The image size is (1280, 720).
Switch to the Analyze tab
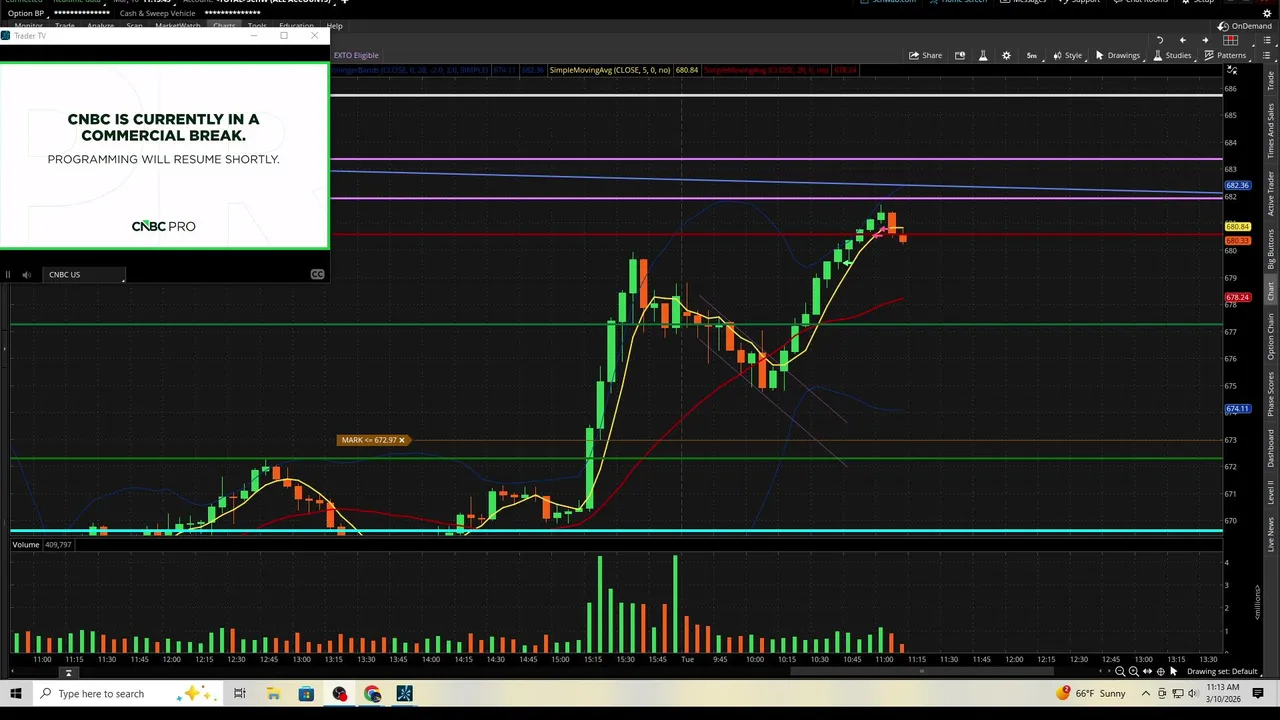[x=100, y=26]
